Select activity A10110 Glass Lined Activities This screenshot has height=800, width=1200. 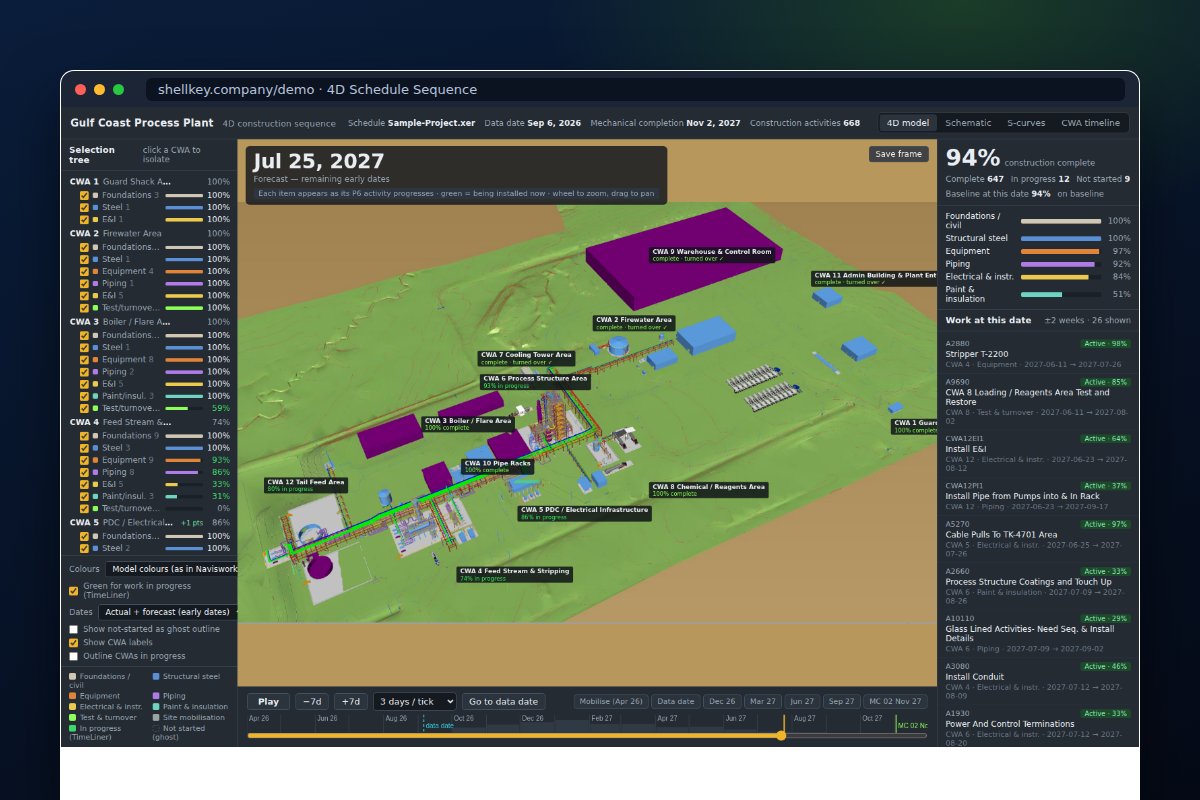tap(1038, 635)
